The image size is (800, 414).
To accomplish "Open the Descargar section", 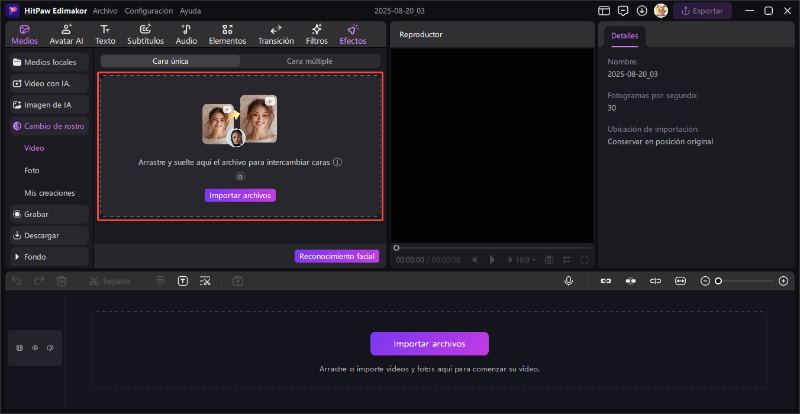I will pyautogui.click(x=49, y=236).
